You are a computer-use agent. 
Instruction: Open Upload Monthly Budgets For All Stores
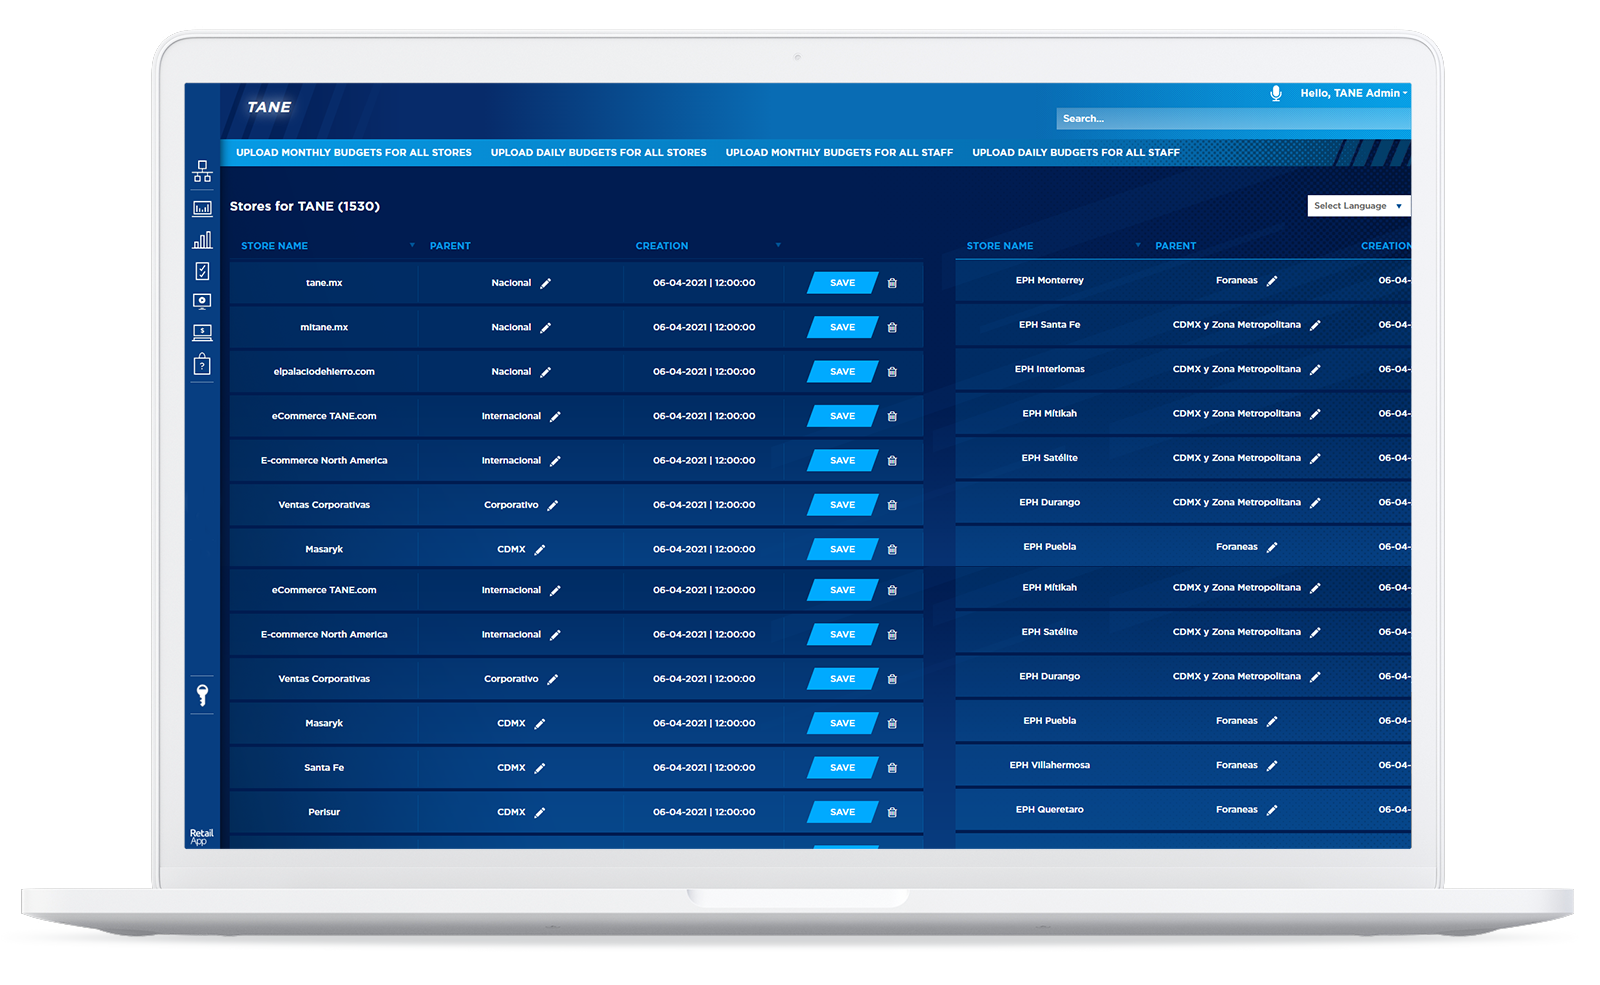(x=353, y=153)
